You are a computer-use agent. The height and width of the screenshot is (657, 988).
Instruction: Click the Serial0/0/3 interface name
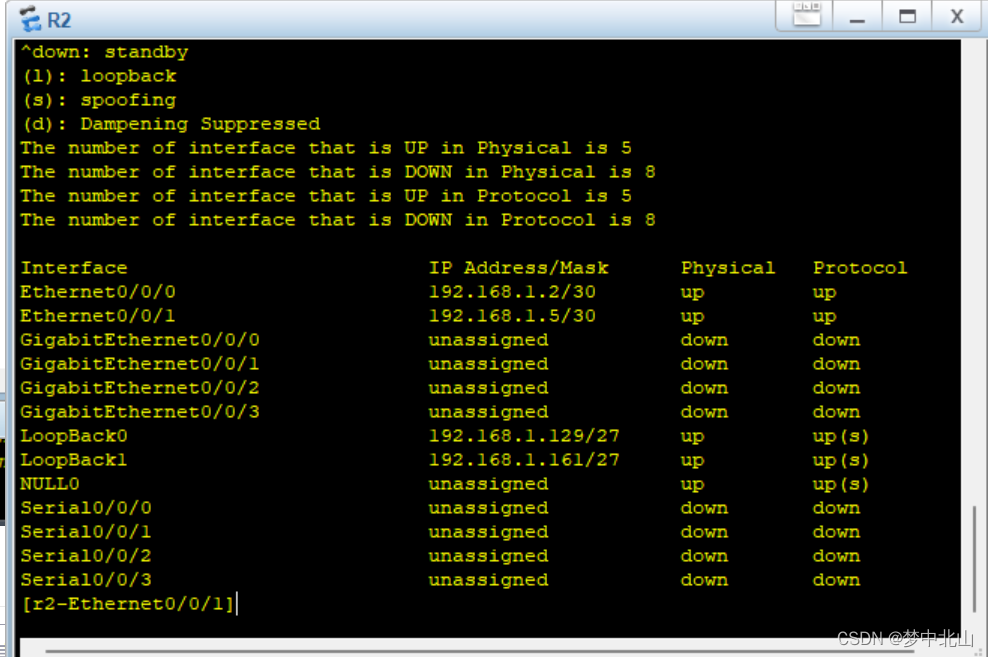click(86, 580)
